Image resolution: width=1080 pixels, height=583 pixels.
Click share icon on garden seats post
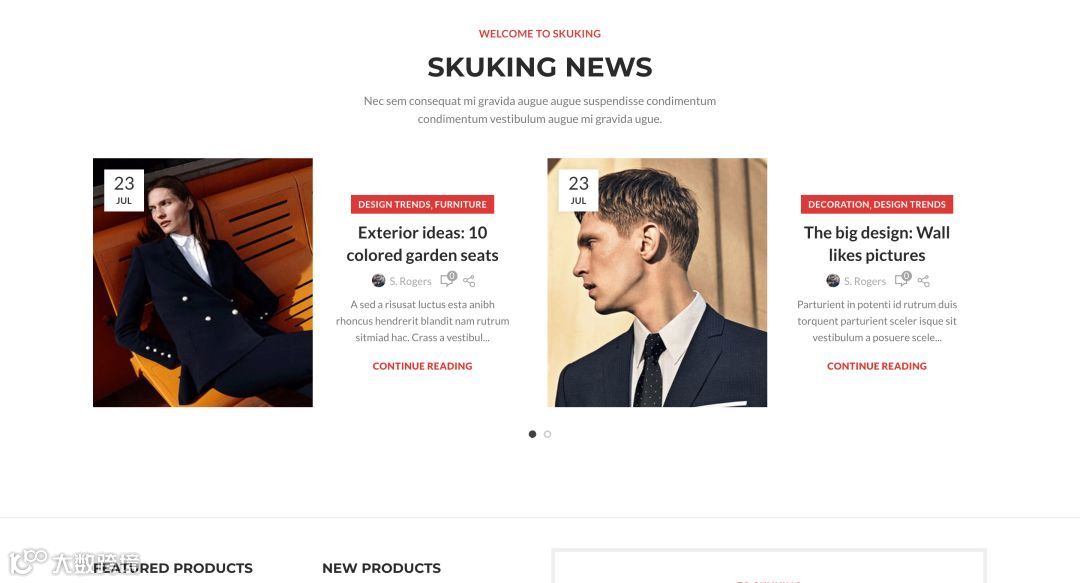(469, 281)
